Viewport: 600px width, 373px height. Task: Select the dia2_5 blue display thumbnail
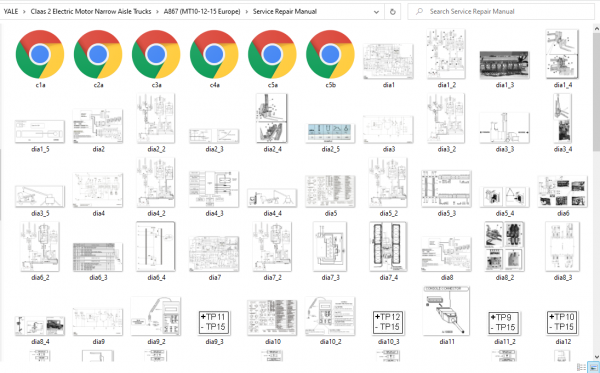pyautogui.click(x=330, y=133)
